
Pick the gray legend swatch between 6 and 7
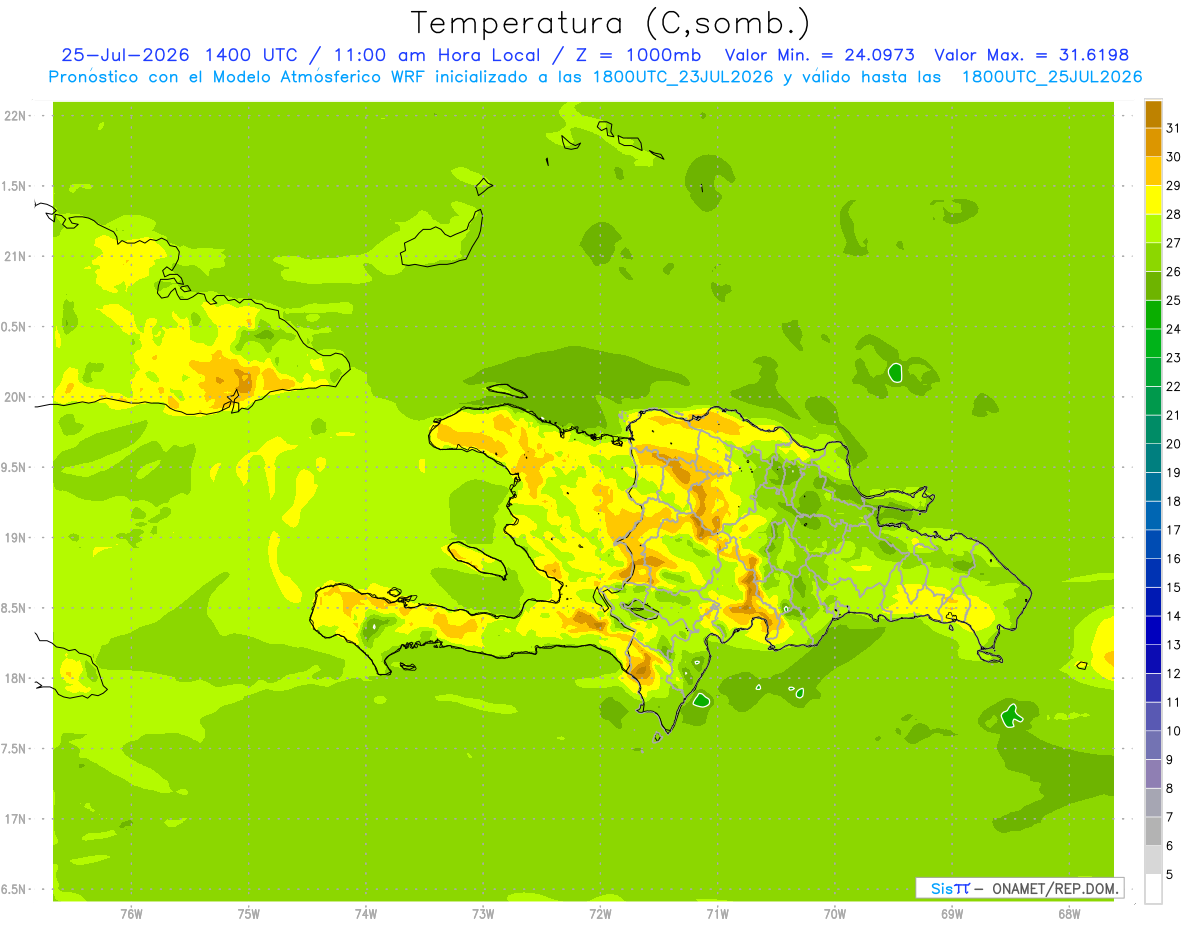[1153, 831]
